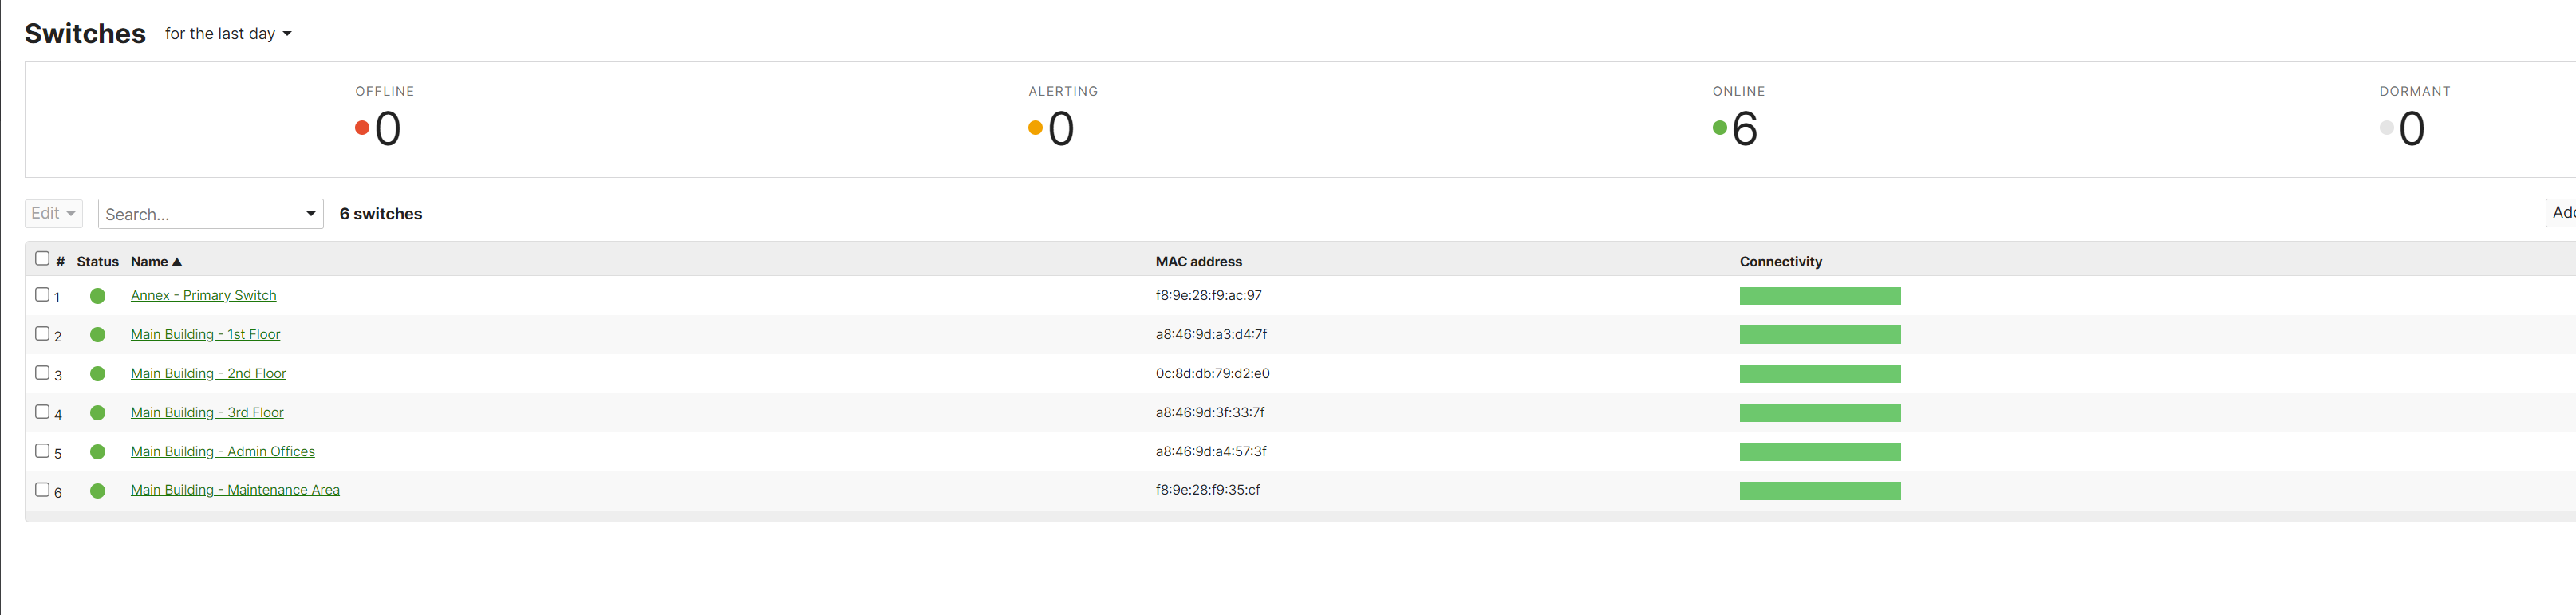
Task: Click the gray Dormant status indicator dot
Action: 2386,128
